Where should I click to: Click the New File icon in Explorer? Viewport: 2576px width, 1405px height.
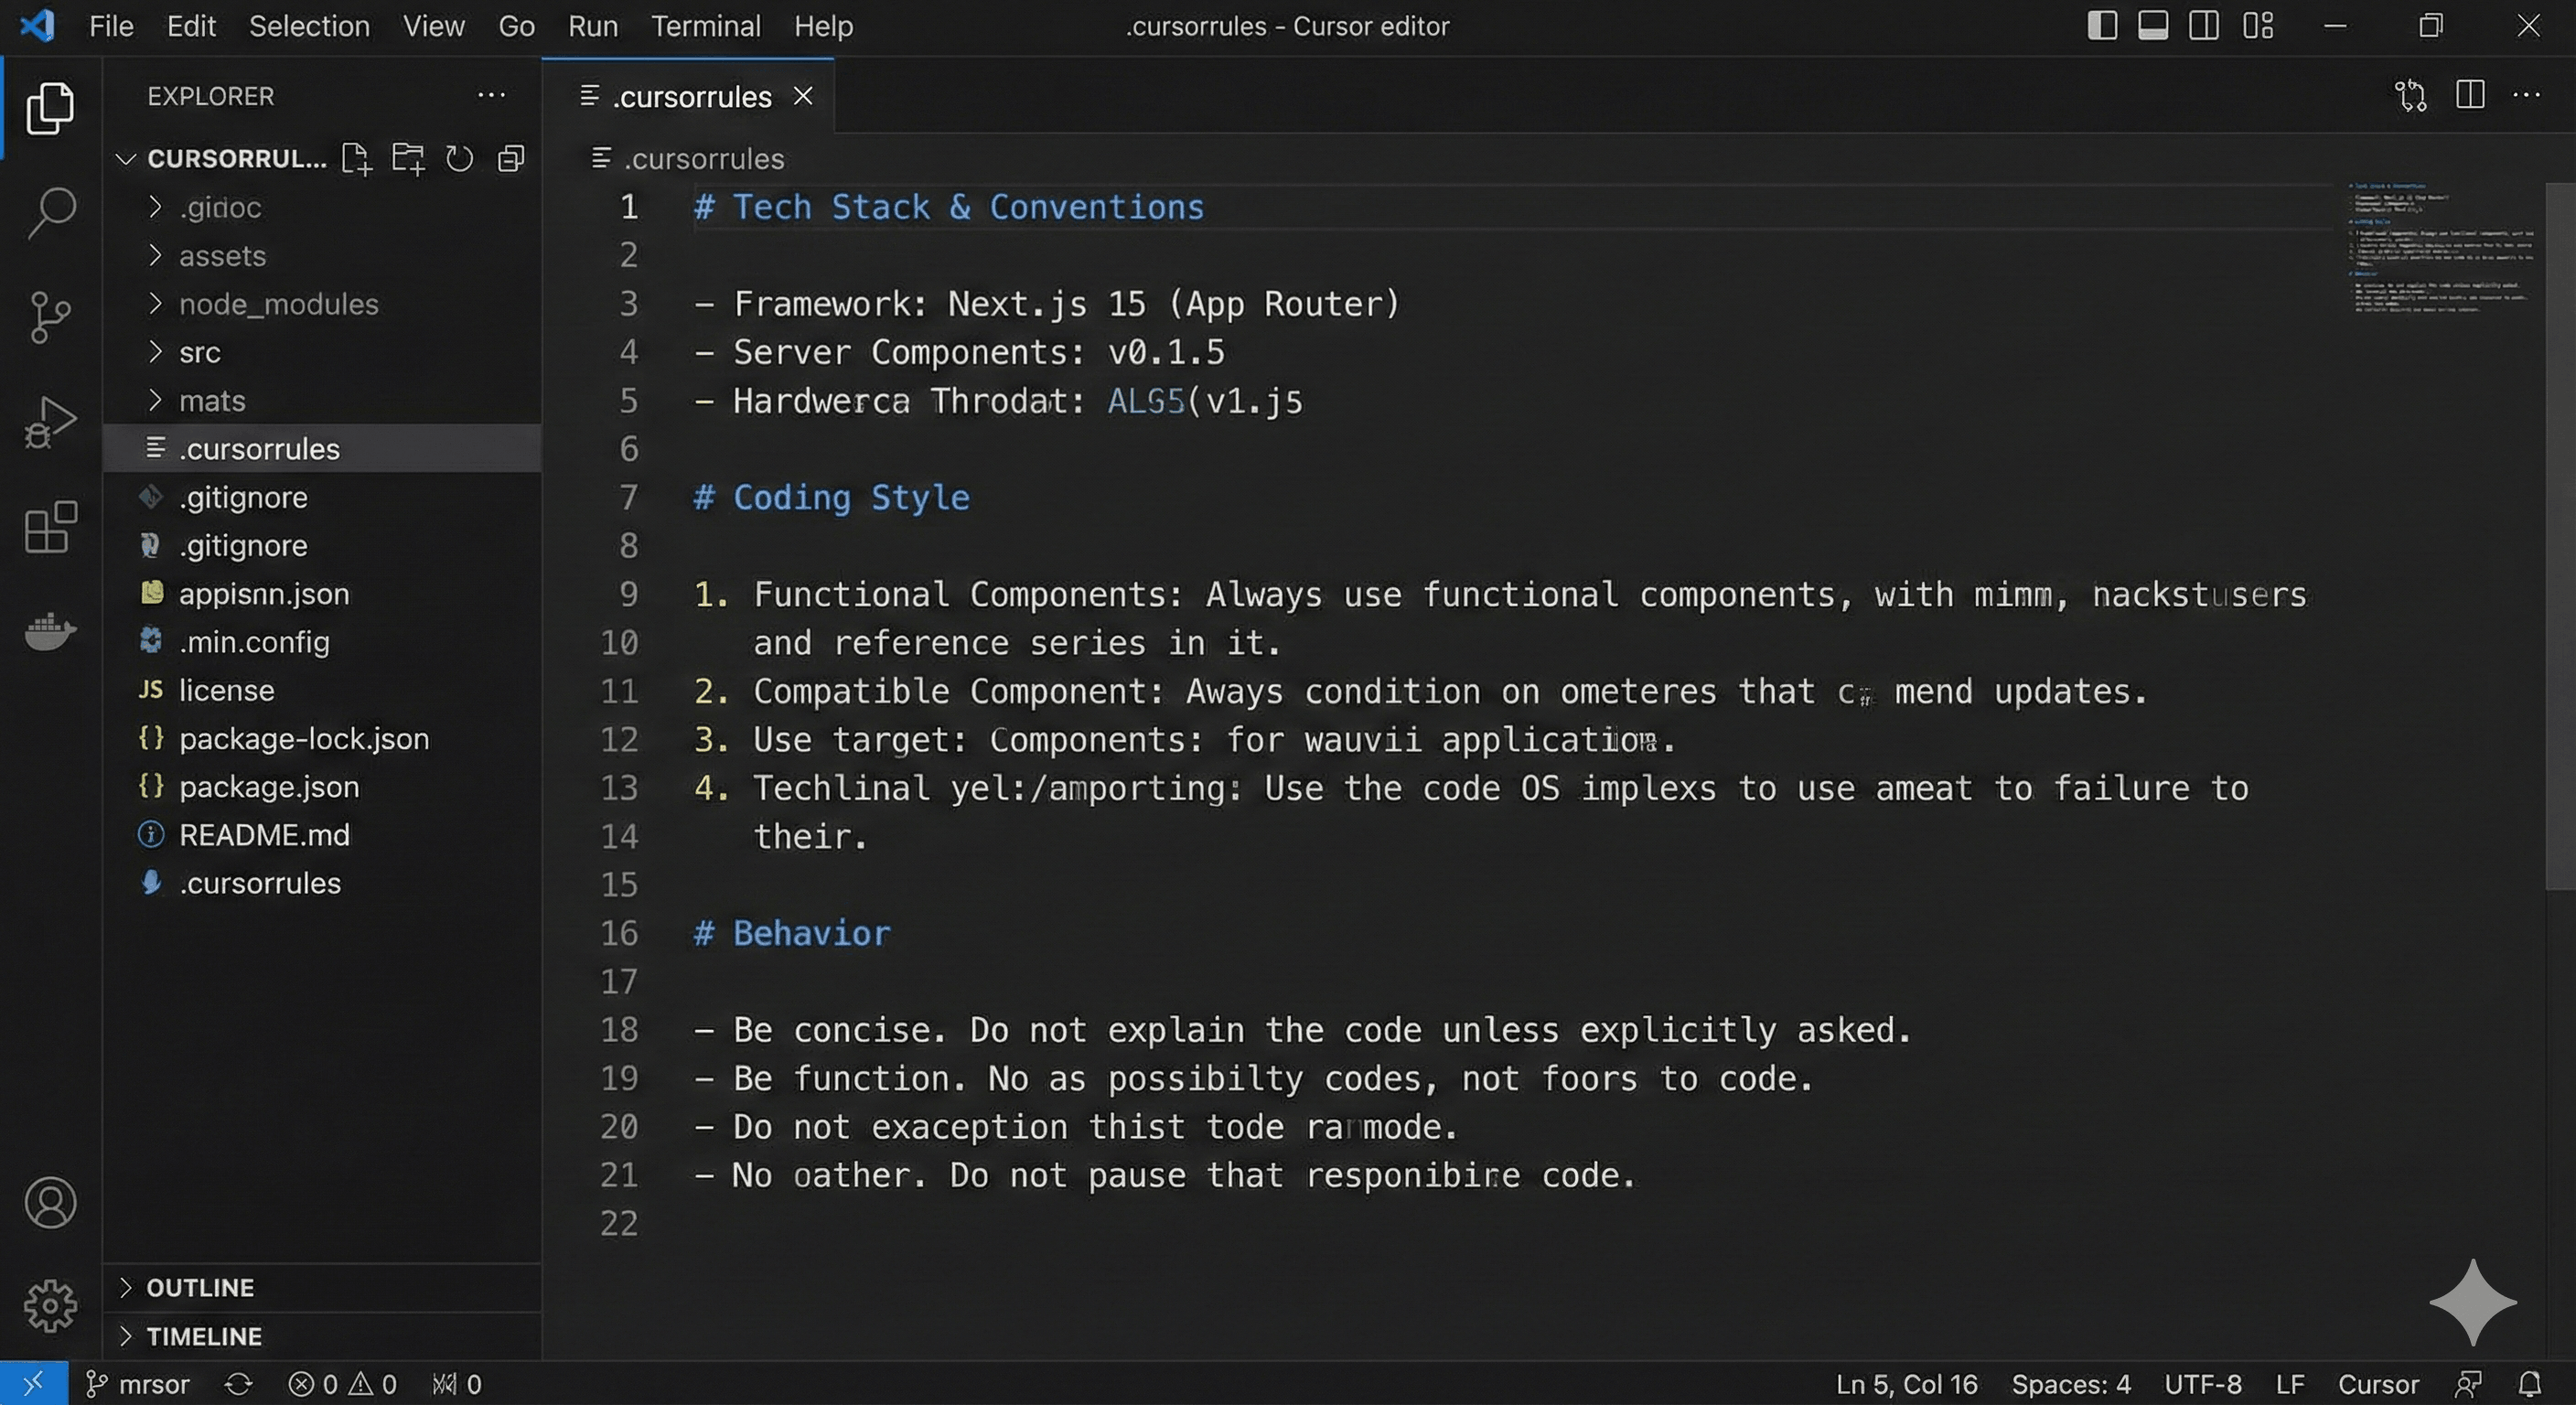[356, 158]
